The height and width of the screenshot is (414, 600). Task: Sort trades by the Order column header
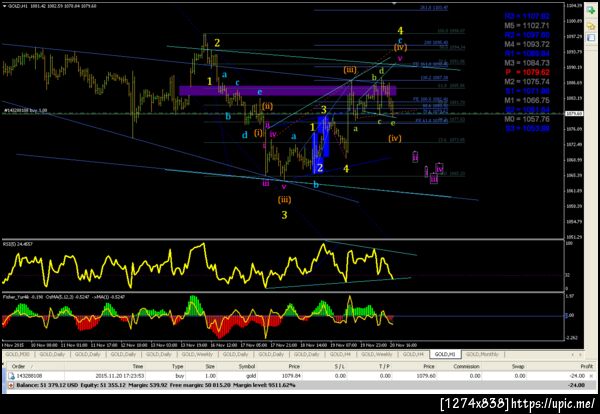18,367
